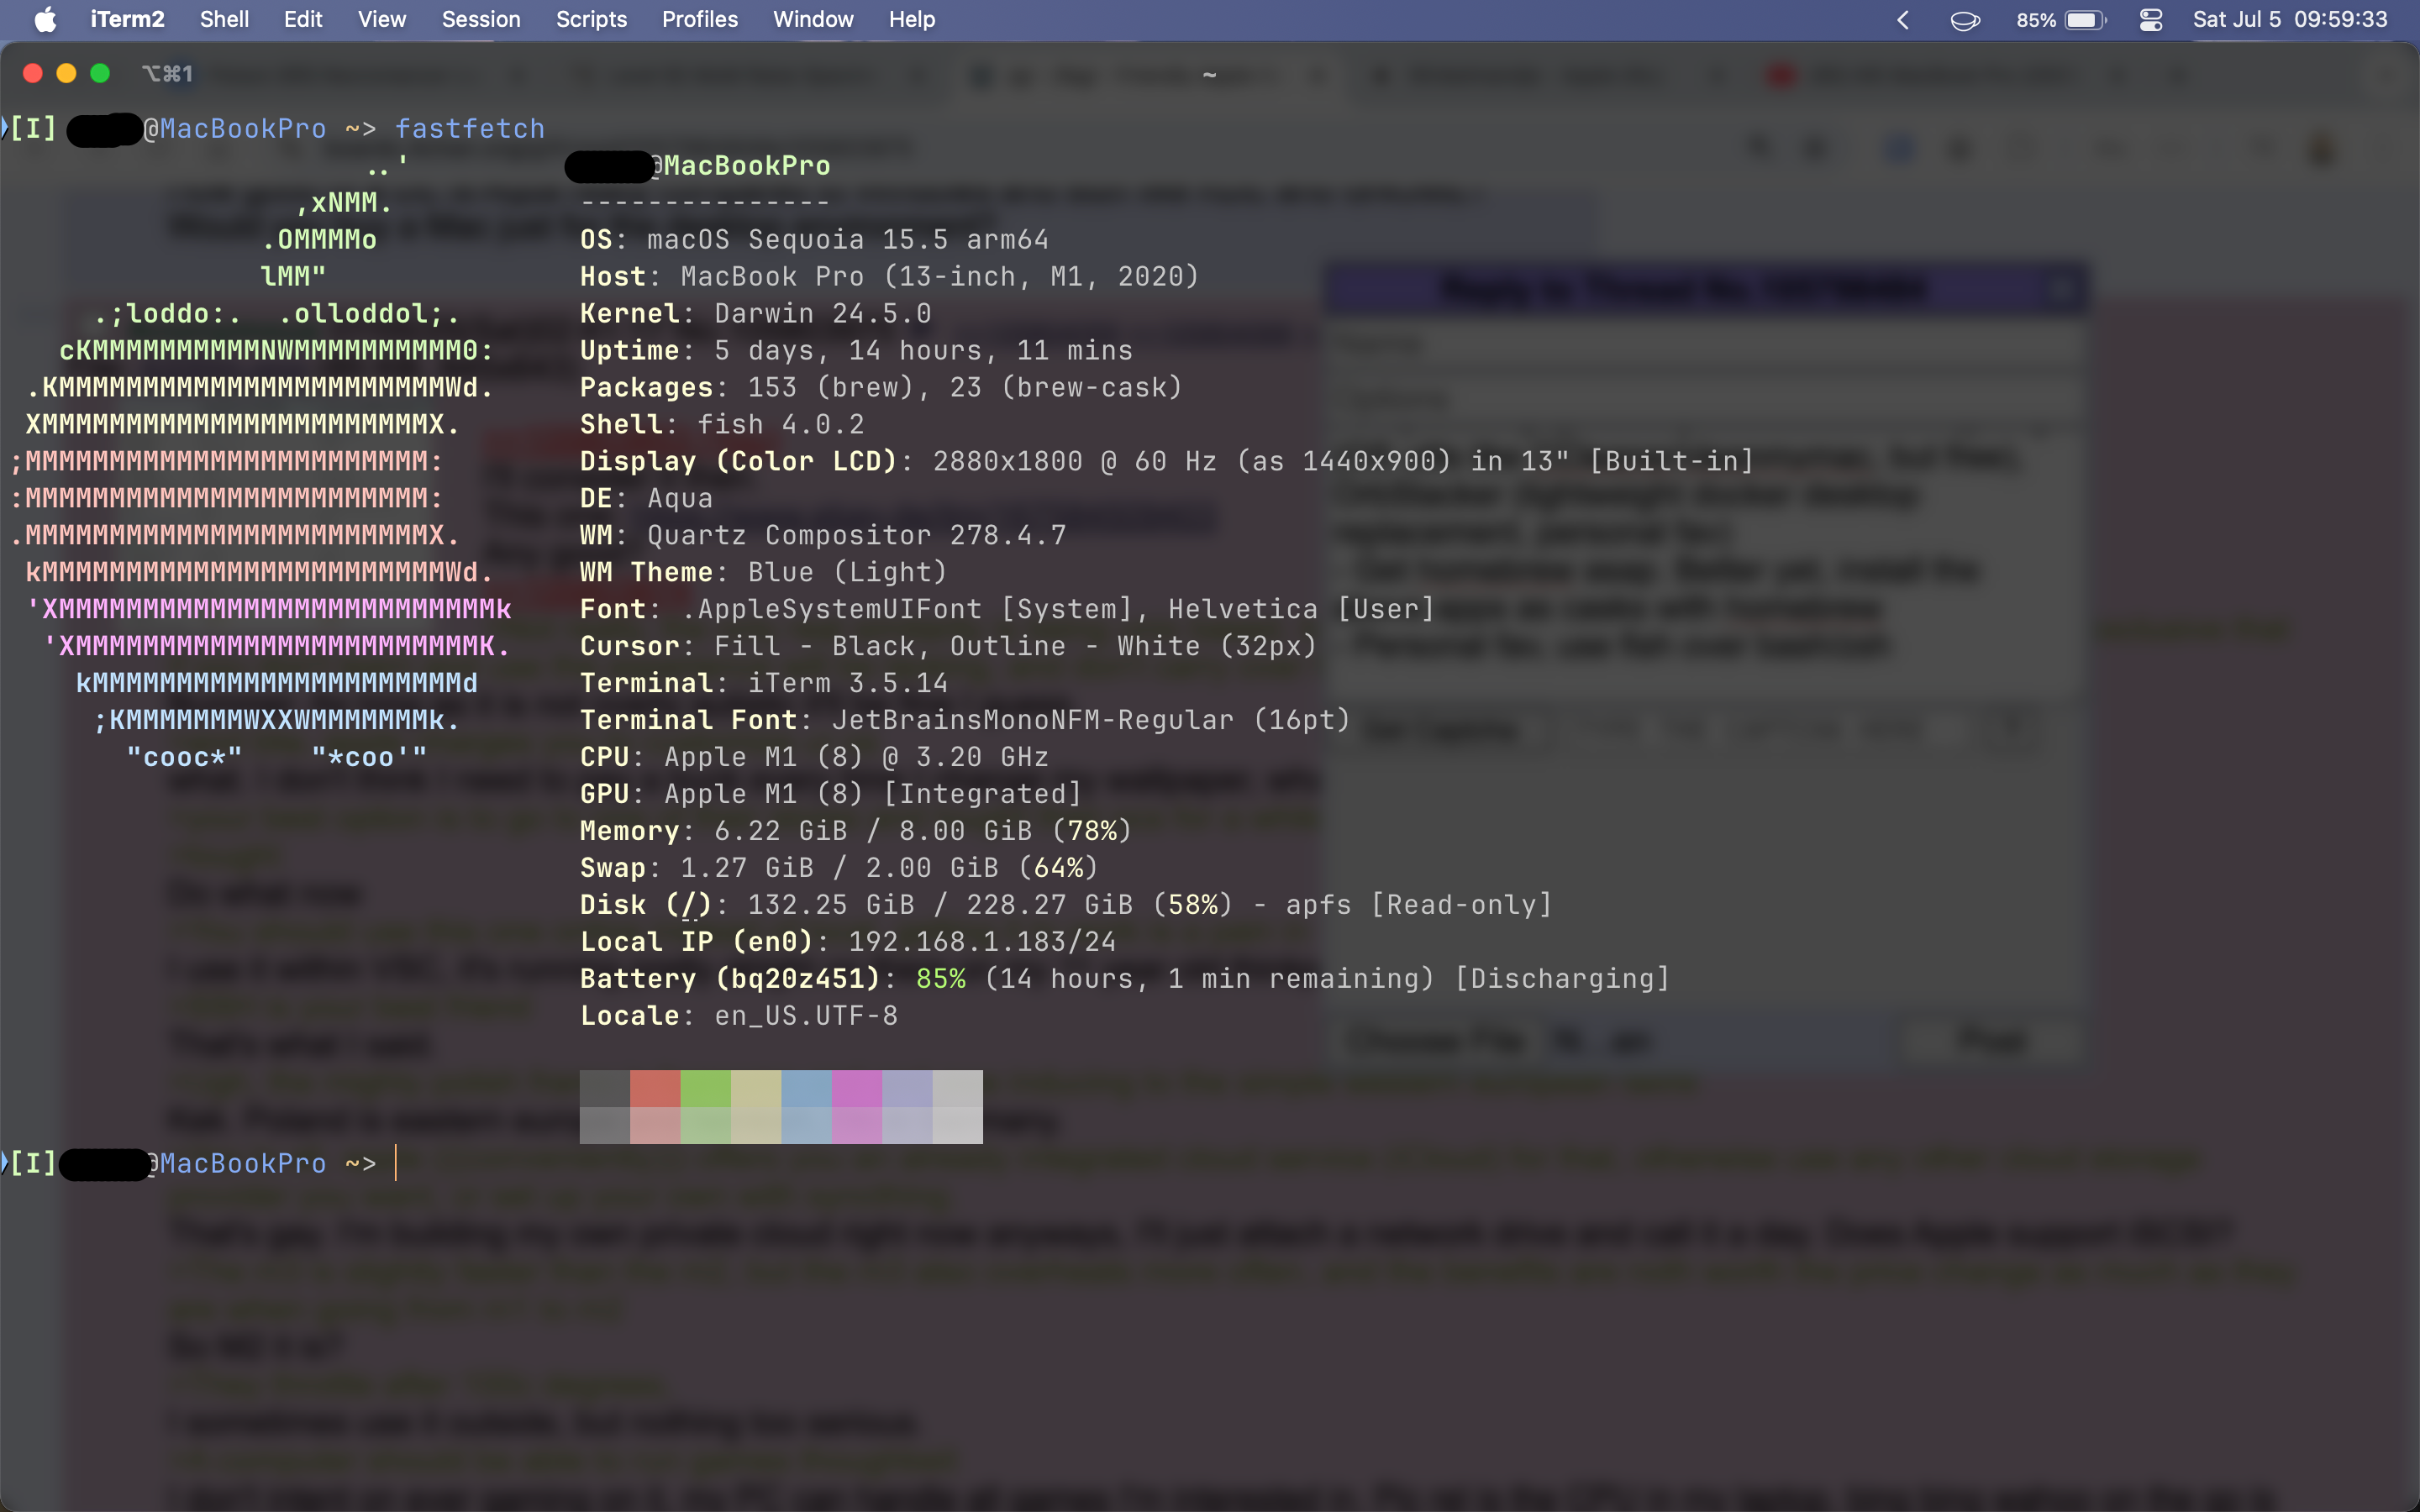Click the 'Shell: fish 4.0.2' line
This screenshot has width=2420, height=1512.
722,424
